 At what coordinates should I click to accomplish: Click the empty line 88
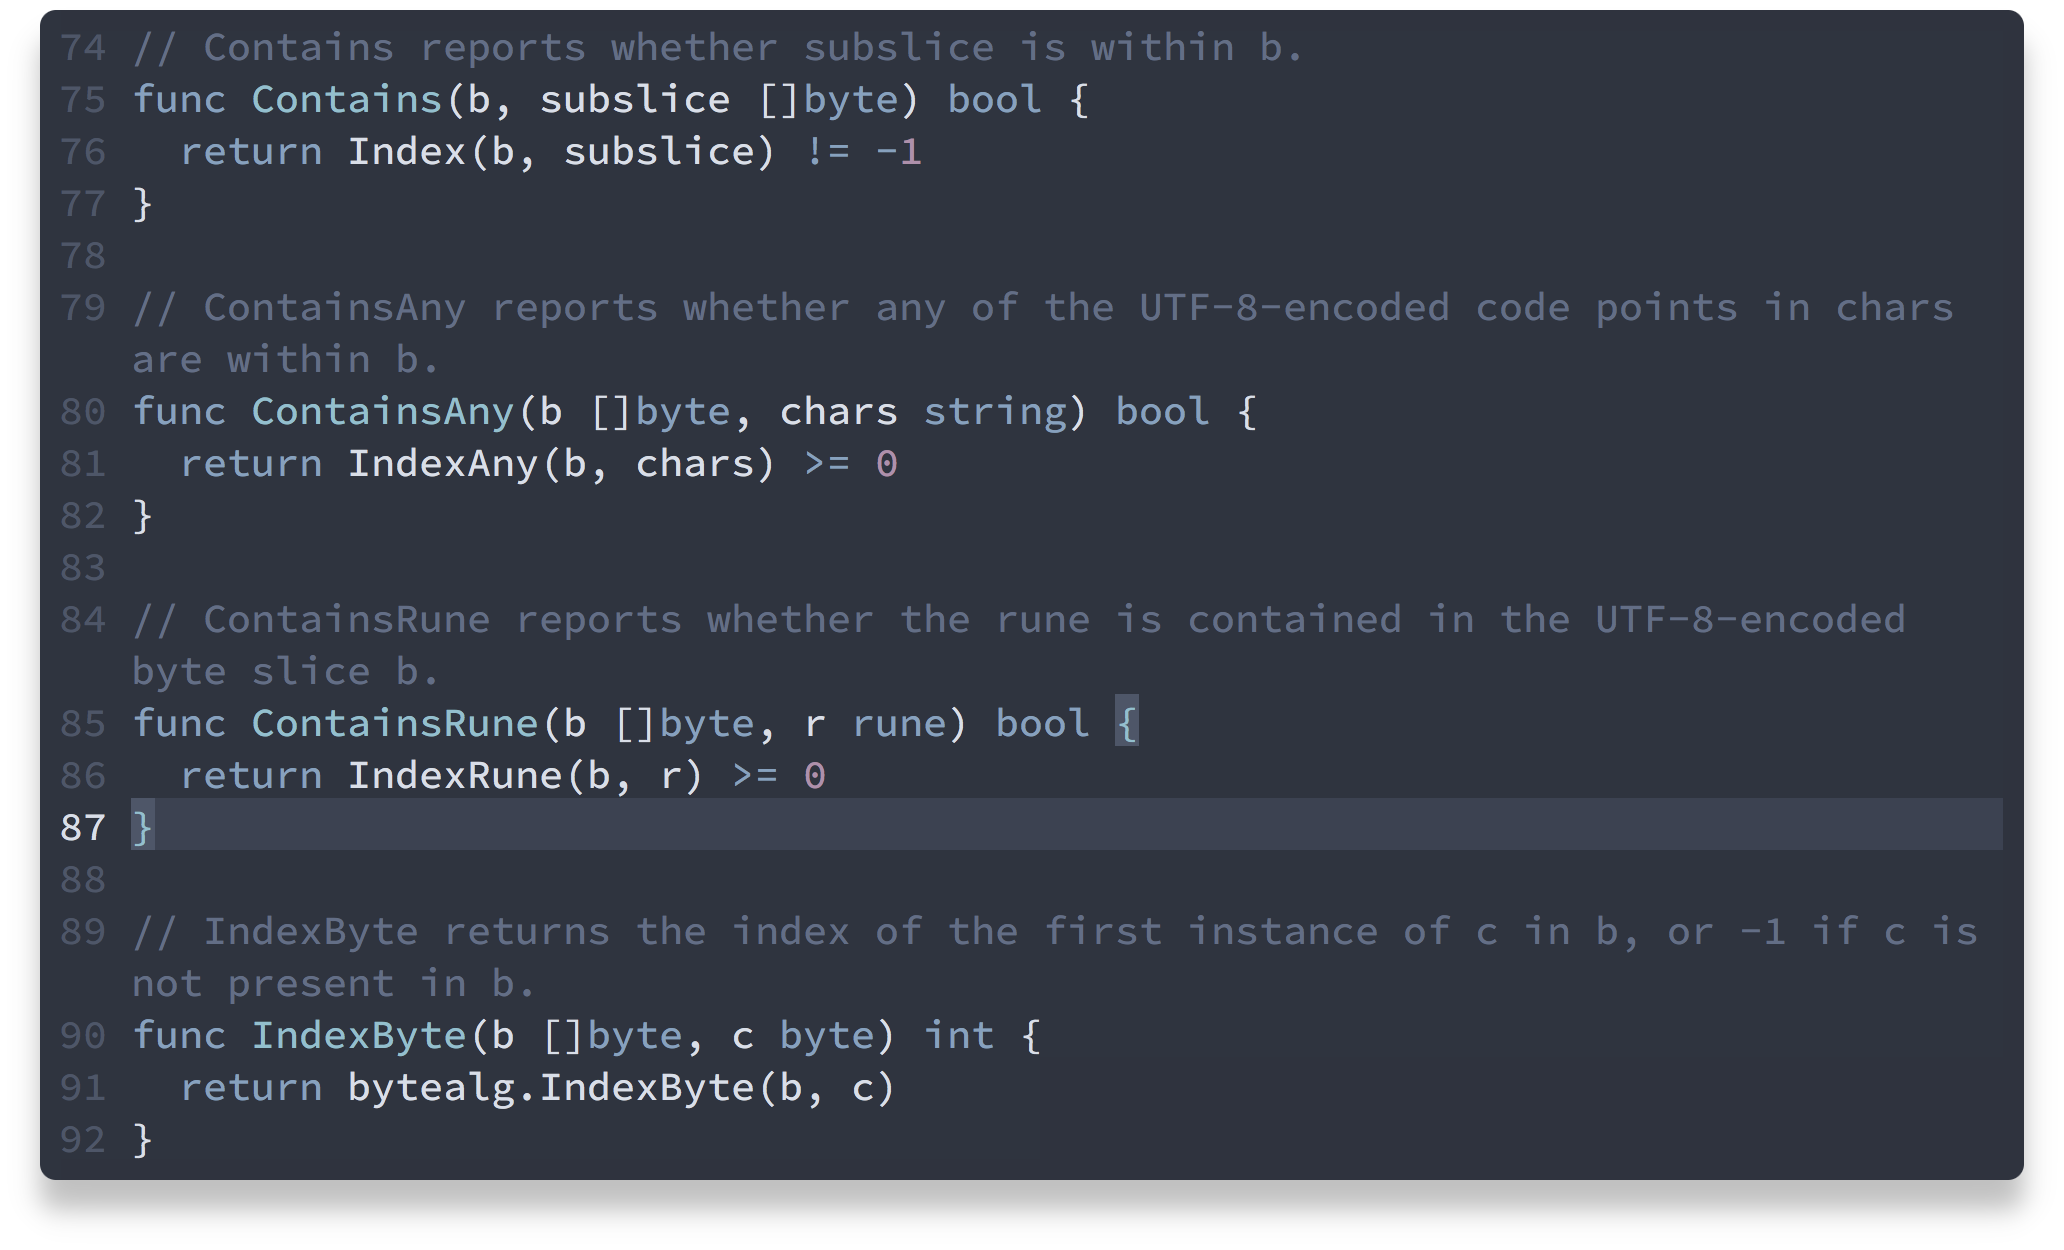(600, 879)
